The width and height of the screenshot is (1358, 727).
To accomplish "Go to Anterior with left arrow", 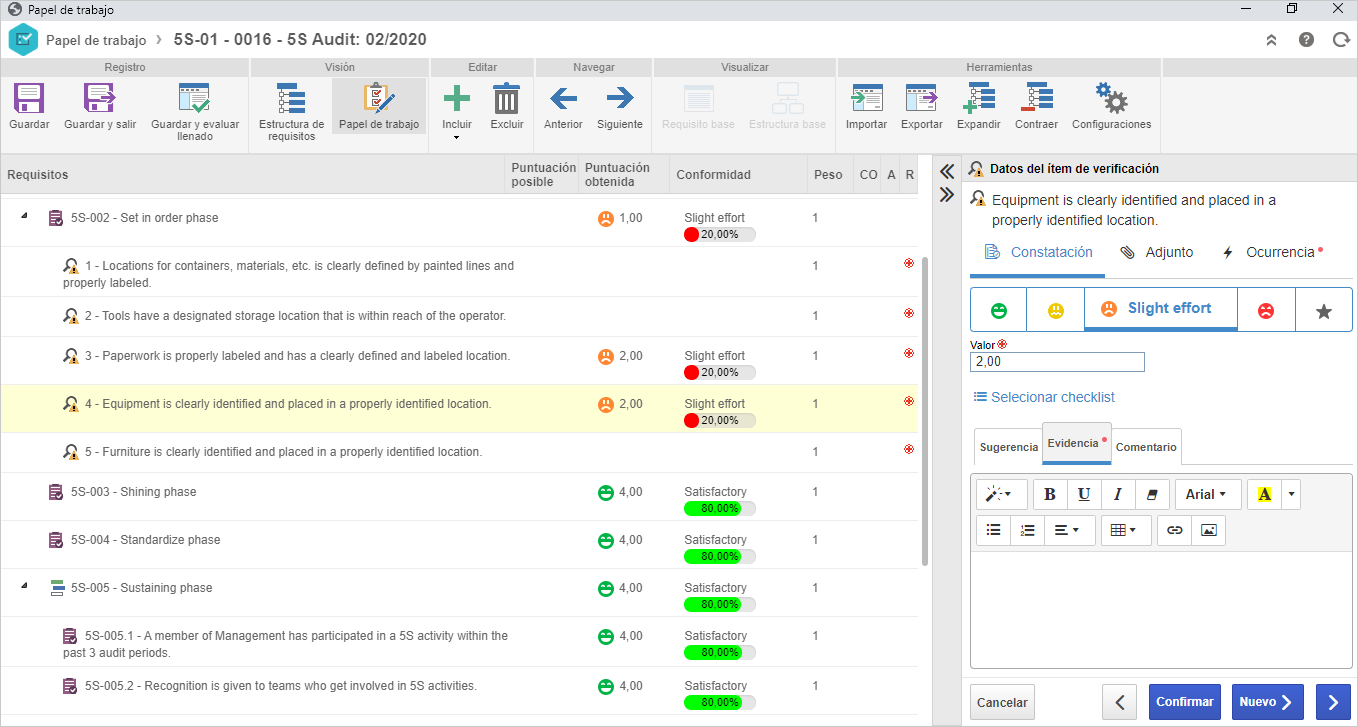I will point(563,99).
